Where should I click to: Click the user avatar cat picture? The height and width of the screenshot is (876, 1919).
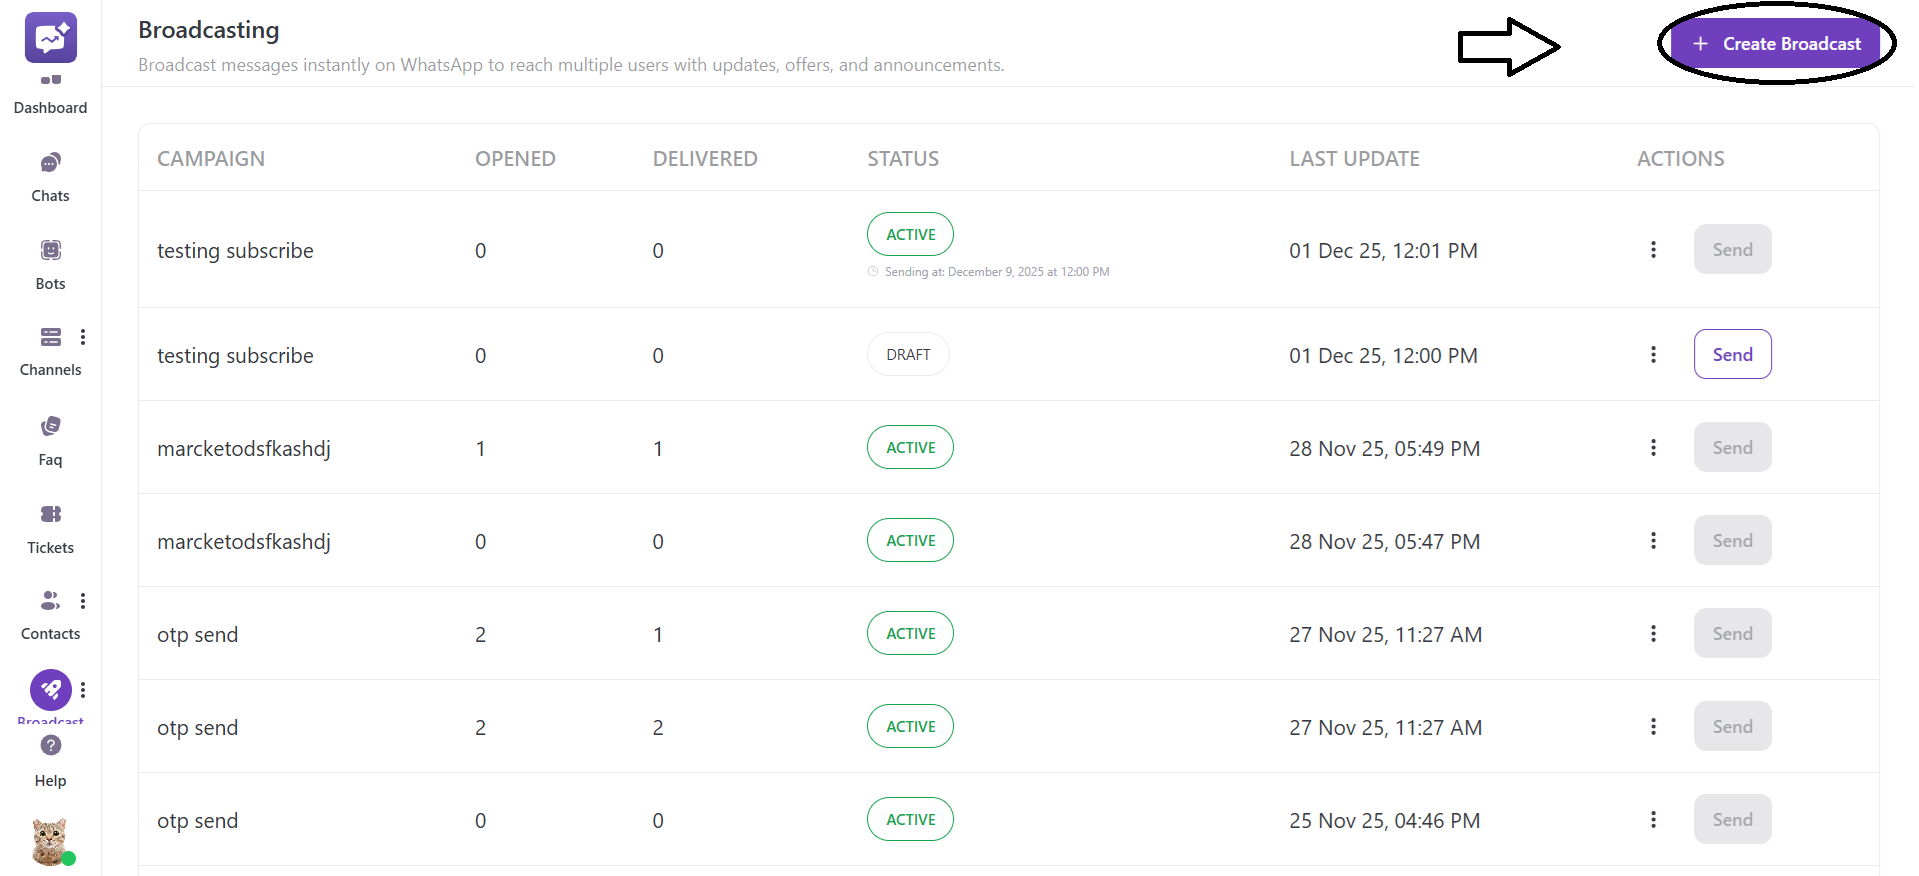49,841
